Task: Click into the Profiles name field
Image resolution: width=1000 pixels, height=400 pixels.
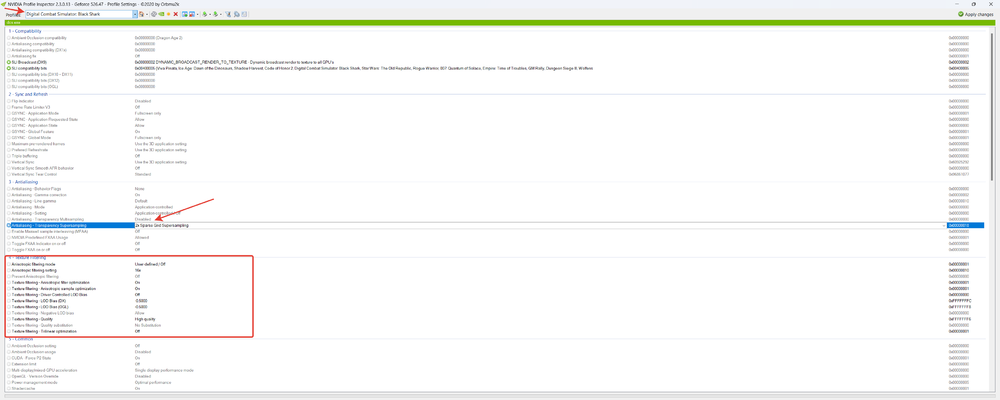Action: click(x=78, y=14)
